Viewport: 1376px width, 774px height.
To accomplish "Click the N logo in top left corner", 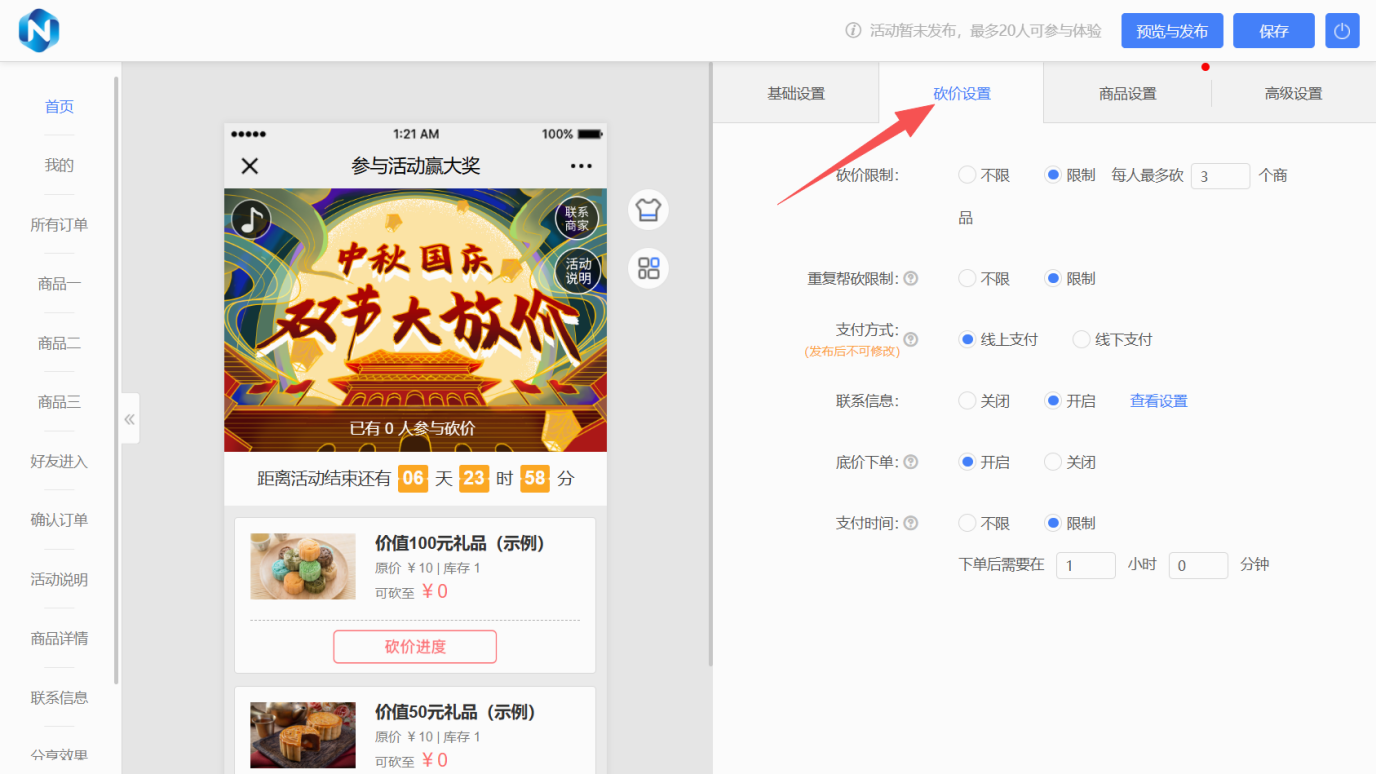I will [x=39, y=30].
